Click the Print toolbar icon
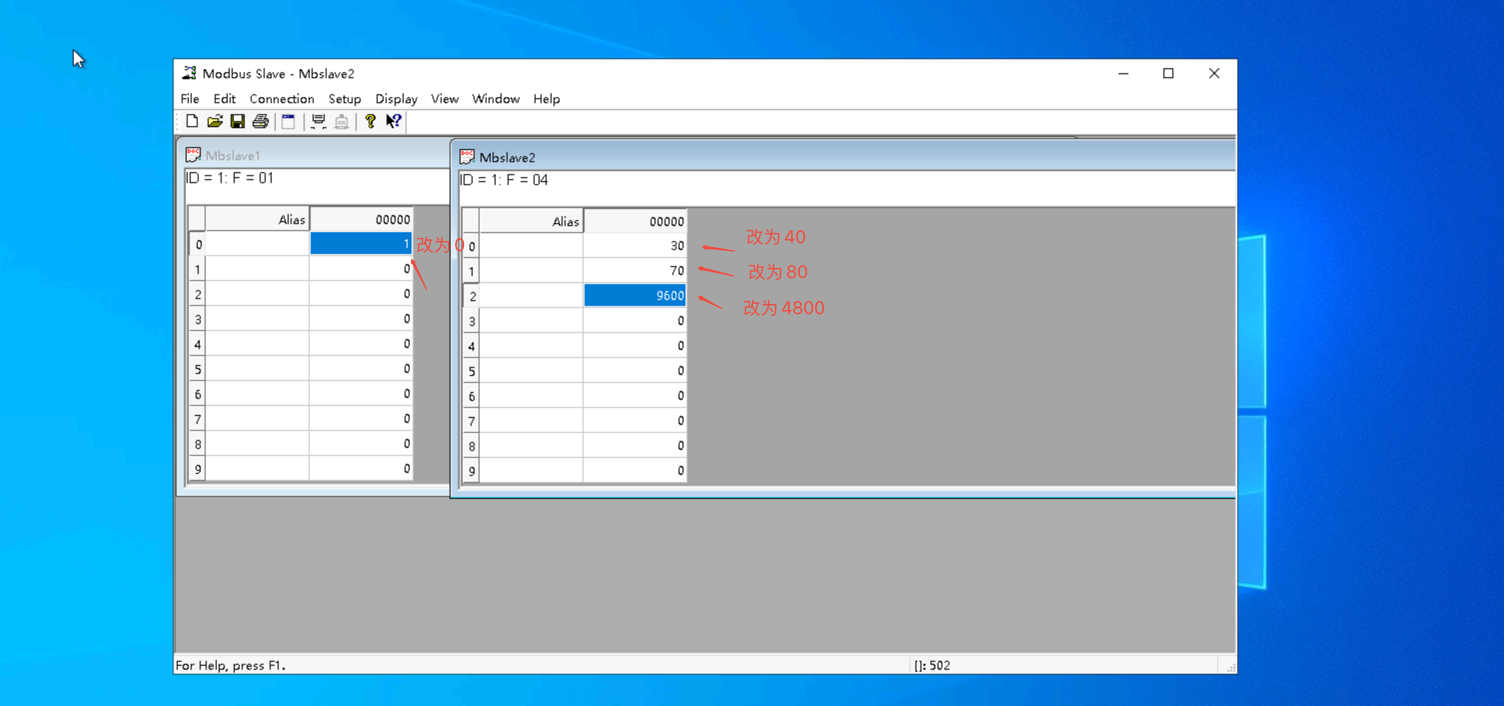 pyautogui.click(x=261, y=121)
